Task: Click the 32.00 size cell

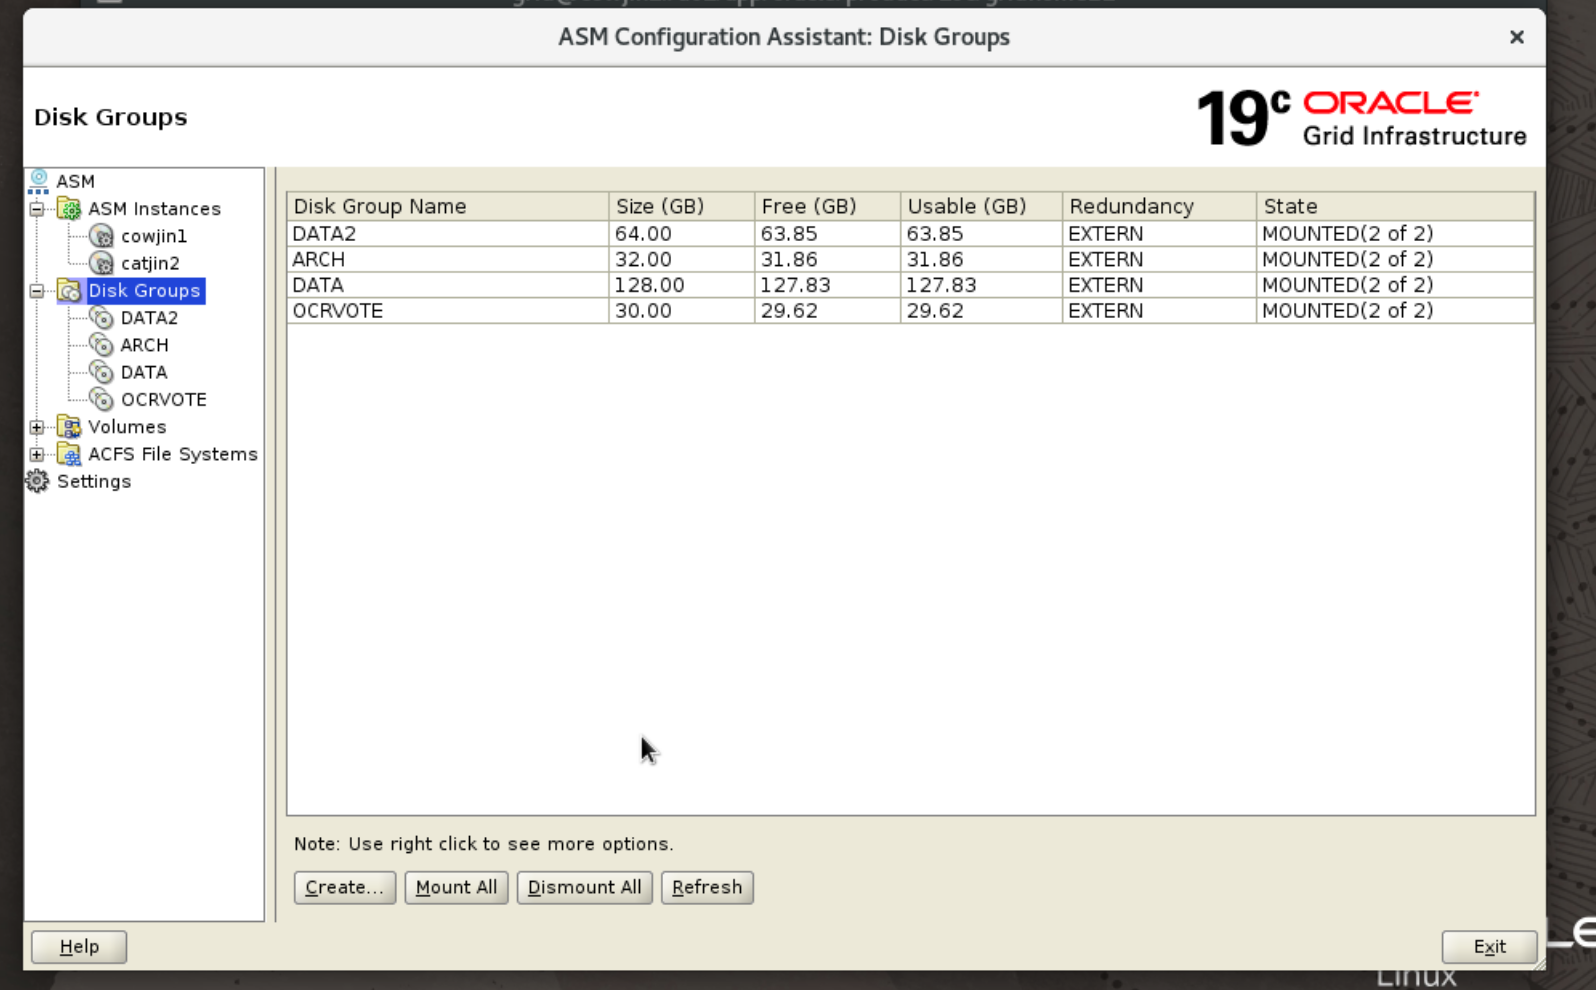Action: [x=681, y=259]
